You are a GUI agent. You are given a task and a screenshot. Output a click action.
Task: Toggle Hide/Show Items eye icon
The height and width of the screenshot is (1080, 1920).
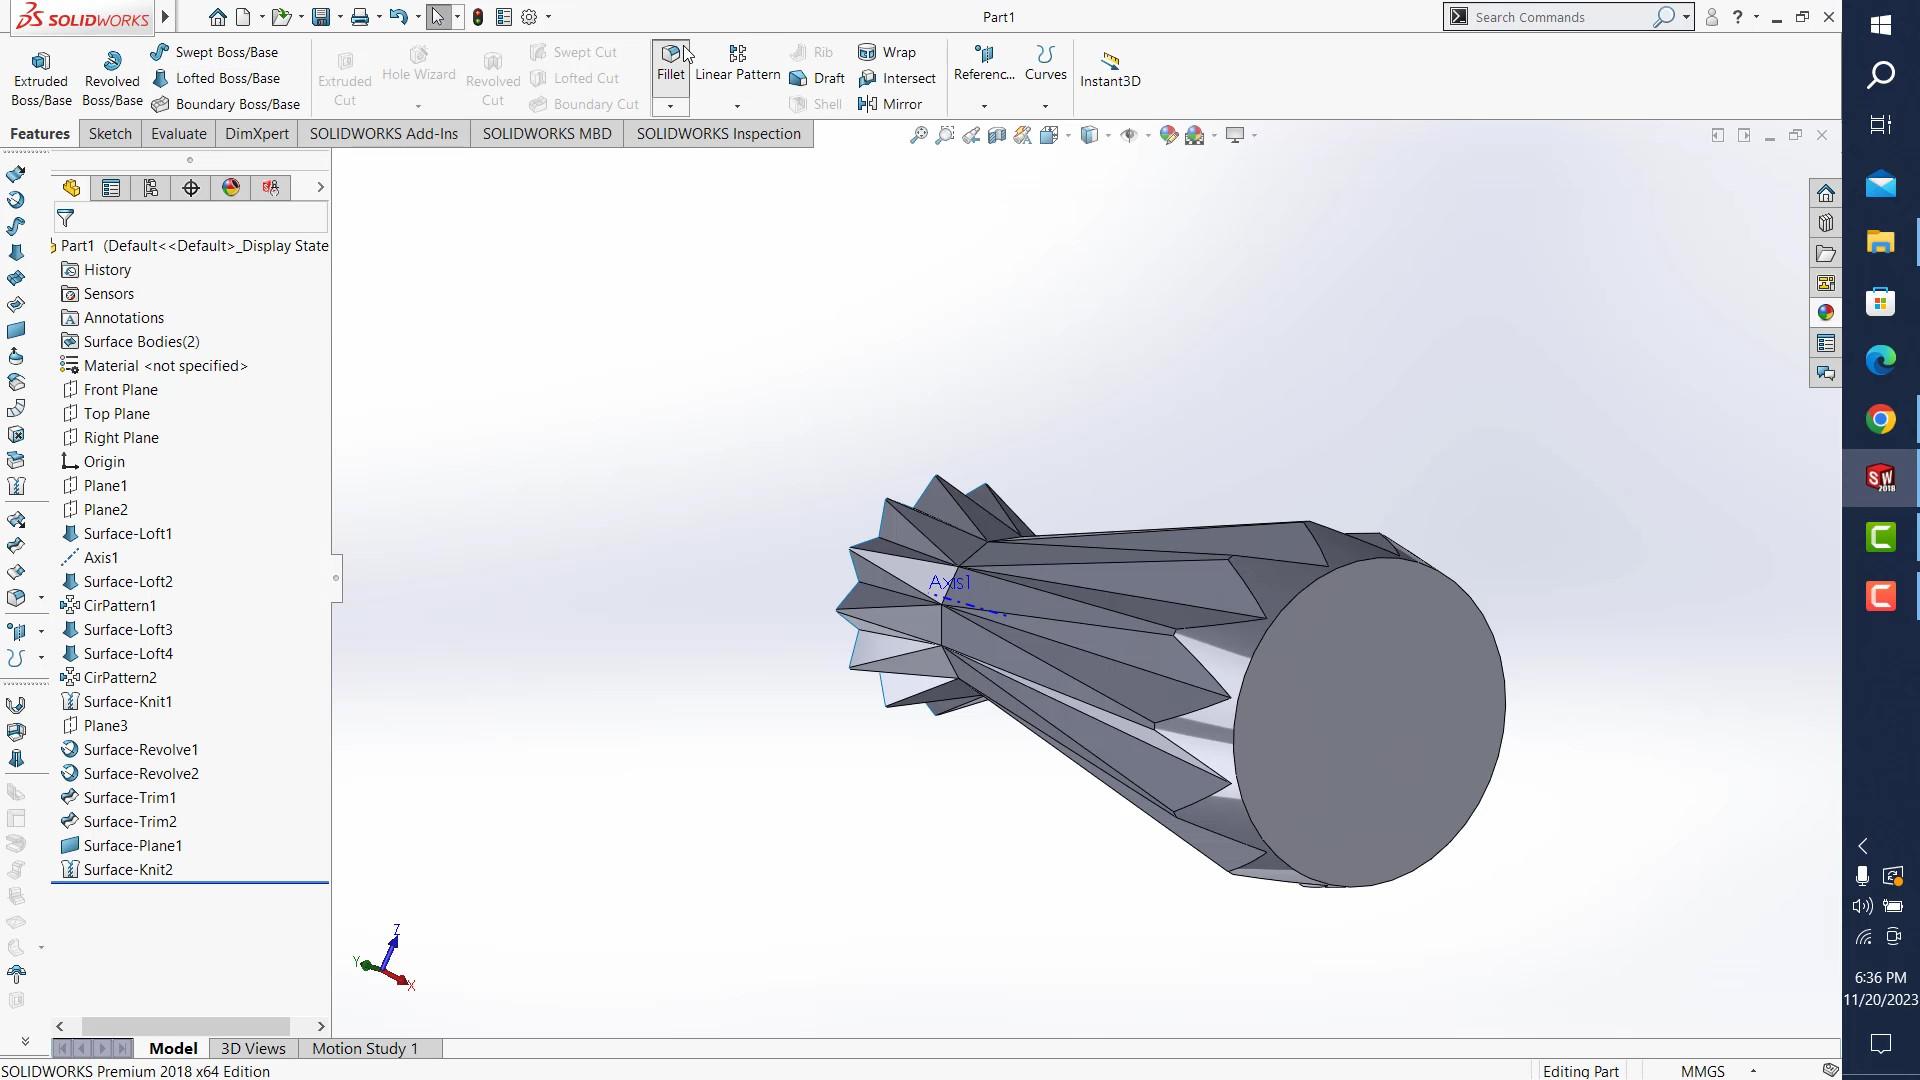click(1131, 135)
